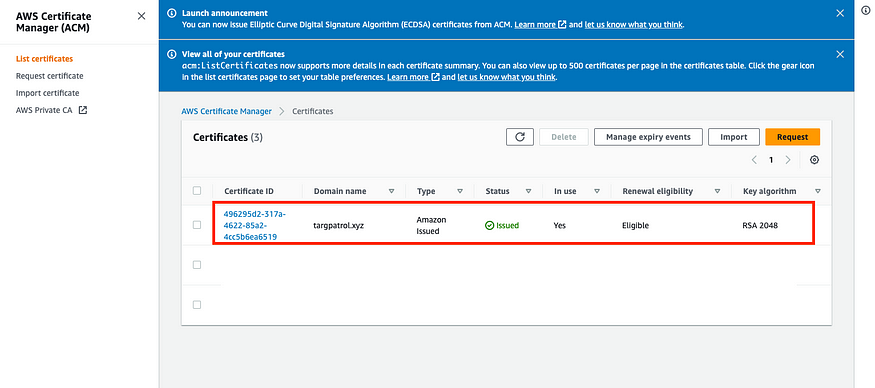875x388 pixels.
Task: Click page number 1 in pagination
Action: coord(771,160)
